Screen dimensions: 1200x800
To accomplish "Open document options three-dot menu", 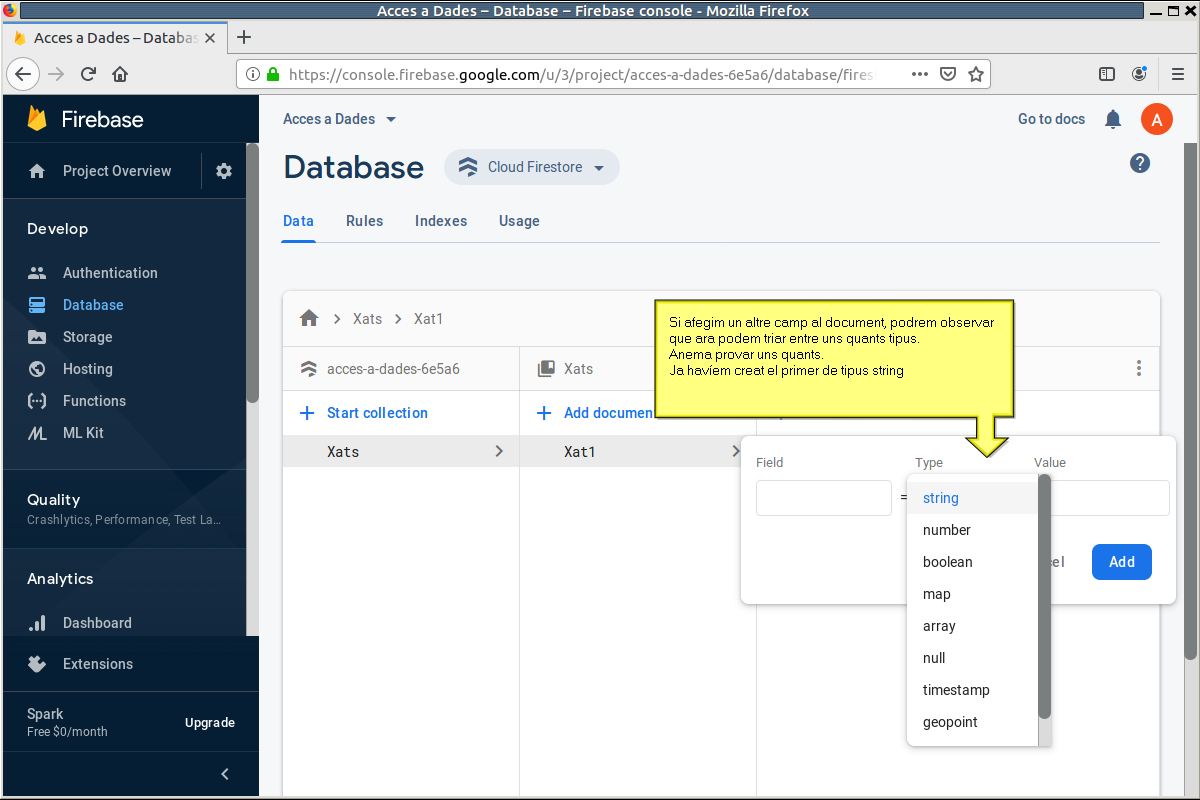I will tap(1139, 369).
